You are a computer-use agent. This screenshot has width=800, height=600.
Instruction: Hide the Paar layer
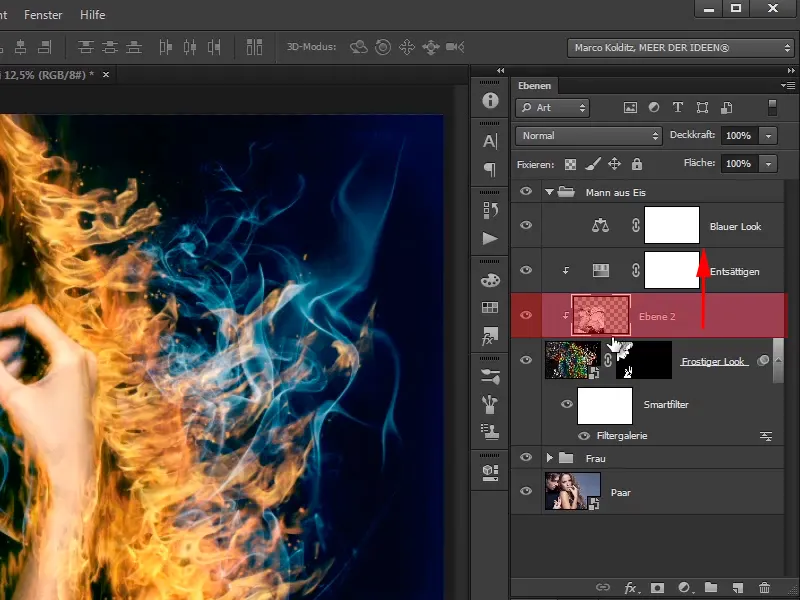pyautogui.click(x=526, y=491)
